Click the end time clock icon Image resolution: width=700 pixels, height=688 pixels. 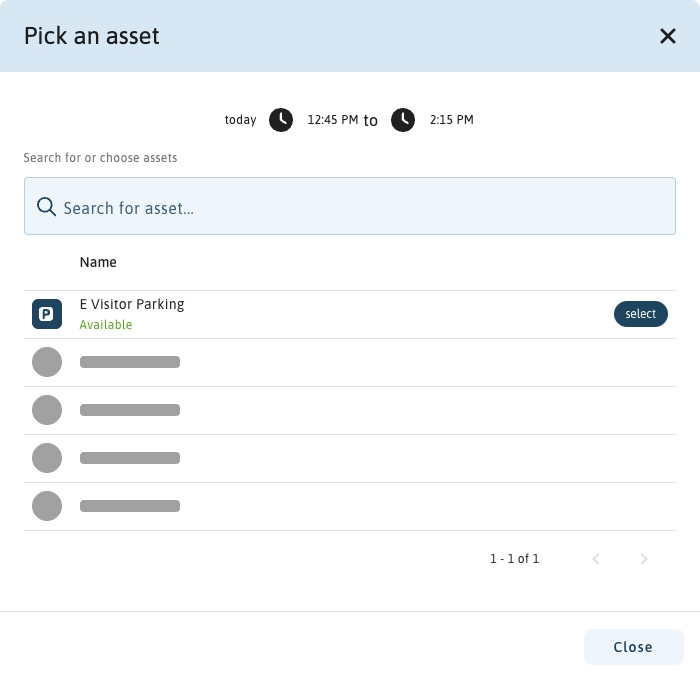coord(403,120)
